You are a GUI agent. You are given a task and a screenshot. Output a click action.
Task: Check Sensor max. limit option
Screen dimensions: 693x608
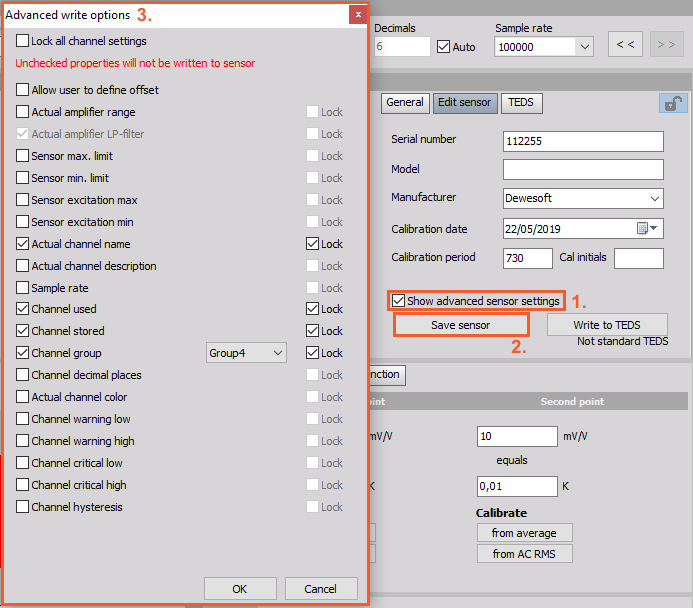[x=23, y=156]
